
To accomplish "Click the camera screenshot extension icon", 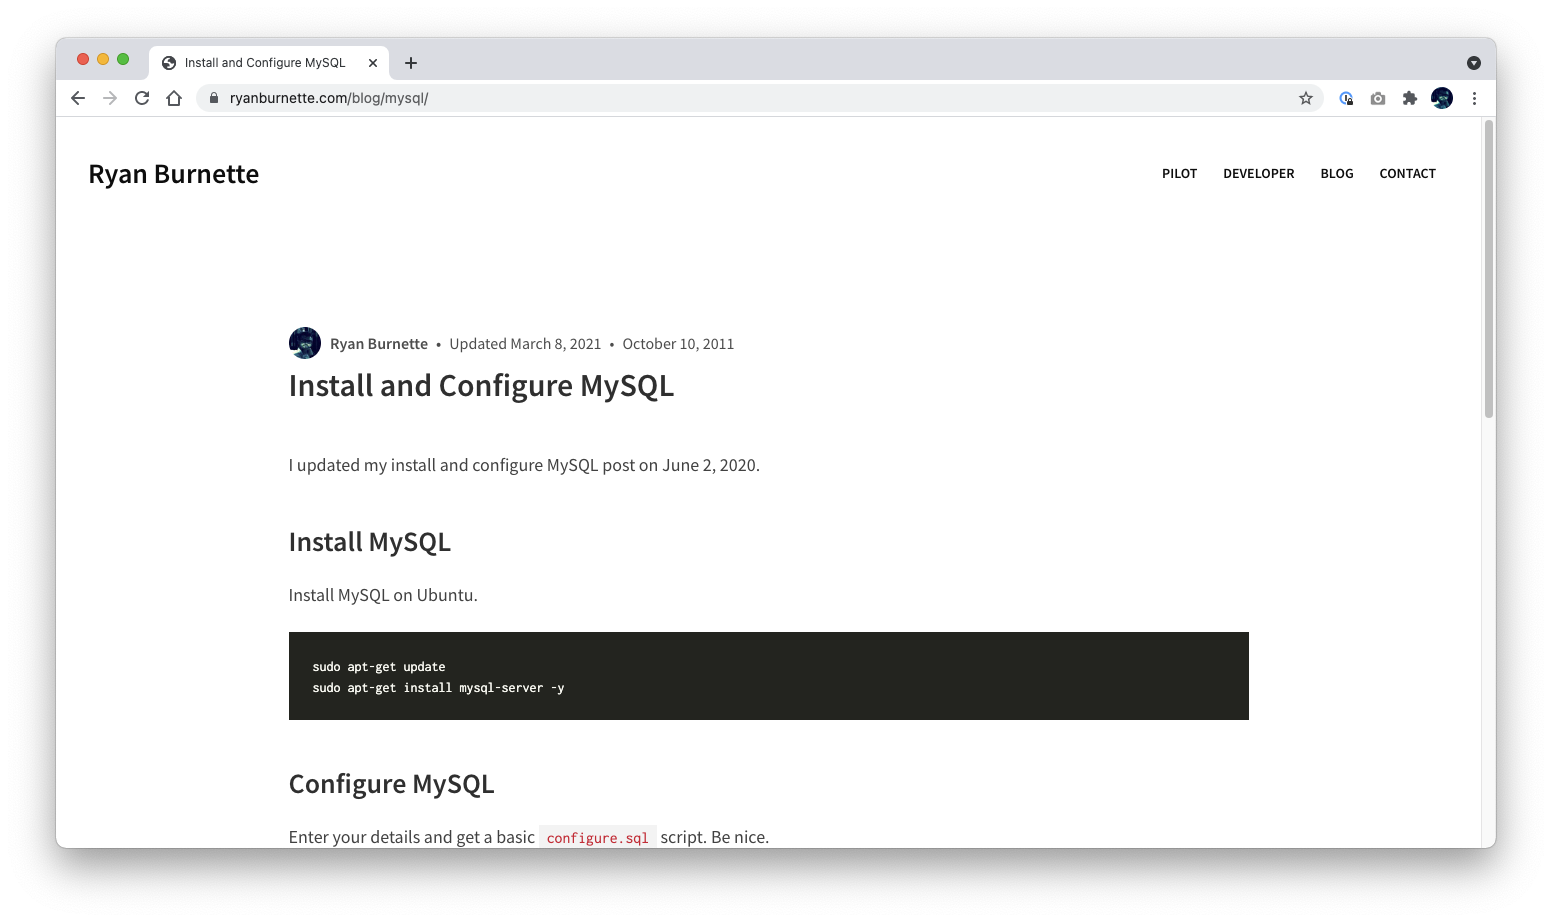I will pos(1378,98).
